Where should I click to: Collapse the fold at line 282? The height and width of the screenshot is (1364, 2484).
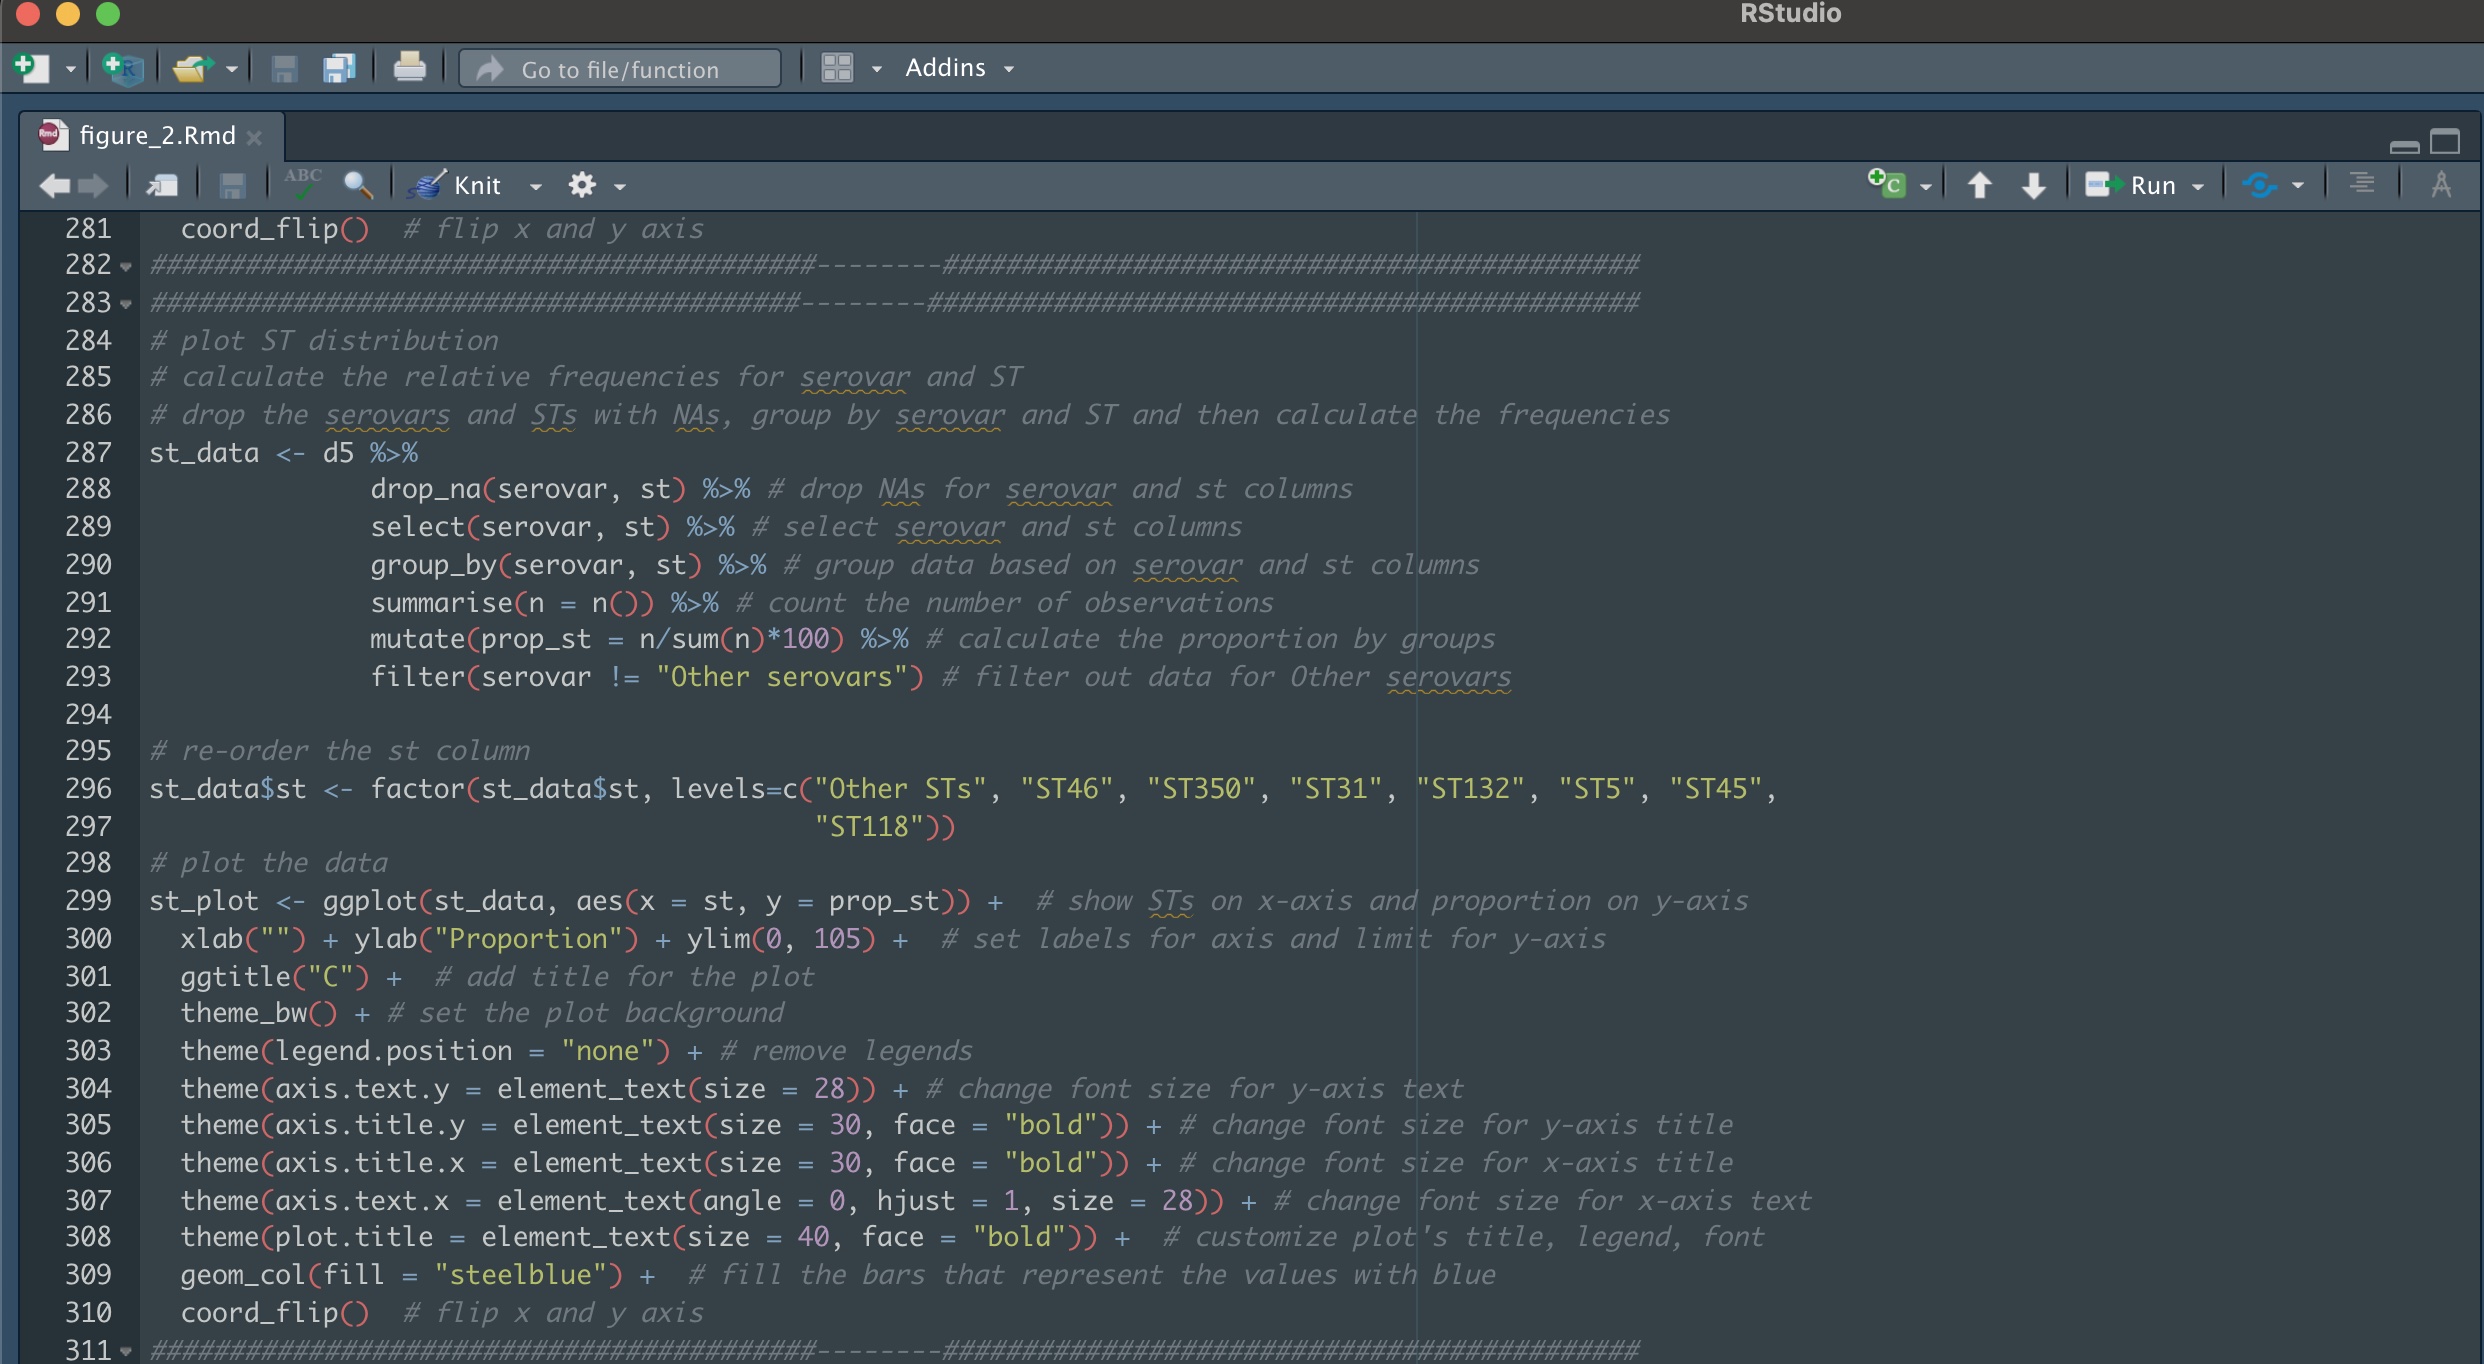coord(126,267)
